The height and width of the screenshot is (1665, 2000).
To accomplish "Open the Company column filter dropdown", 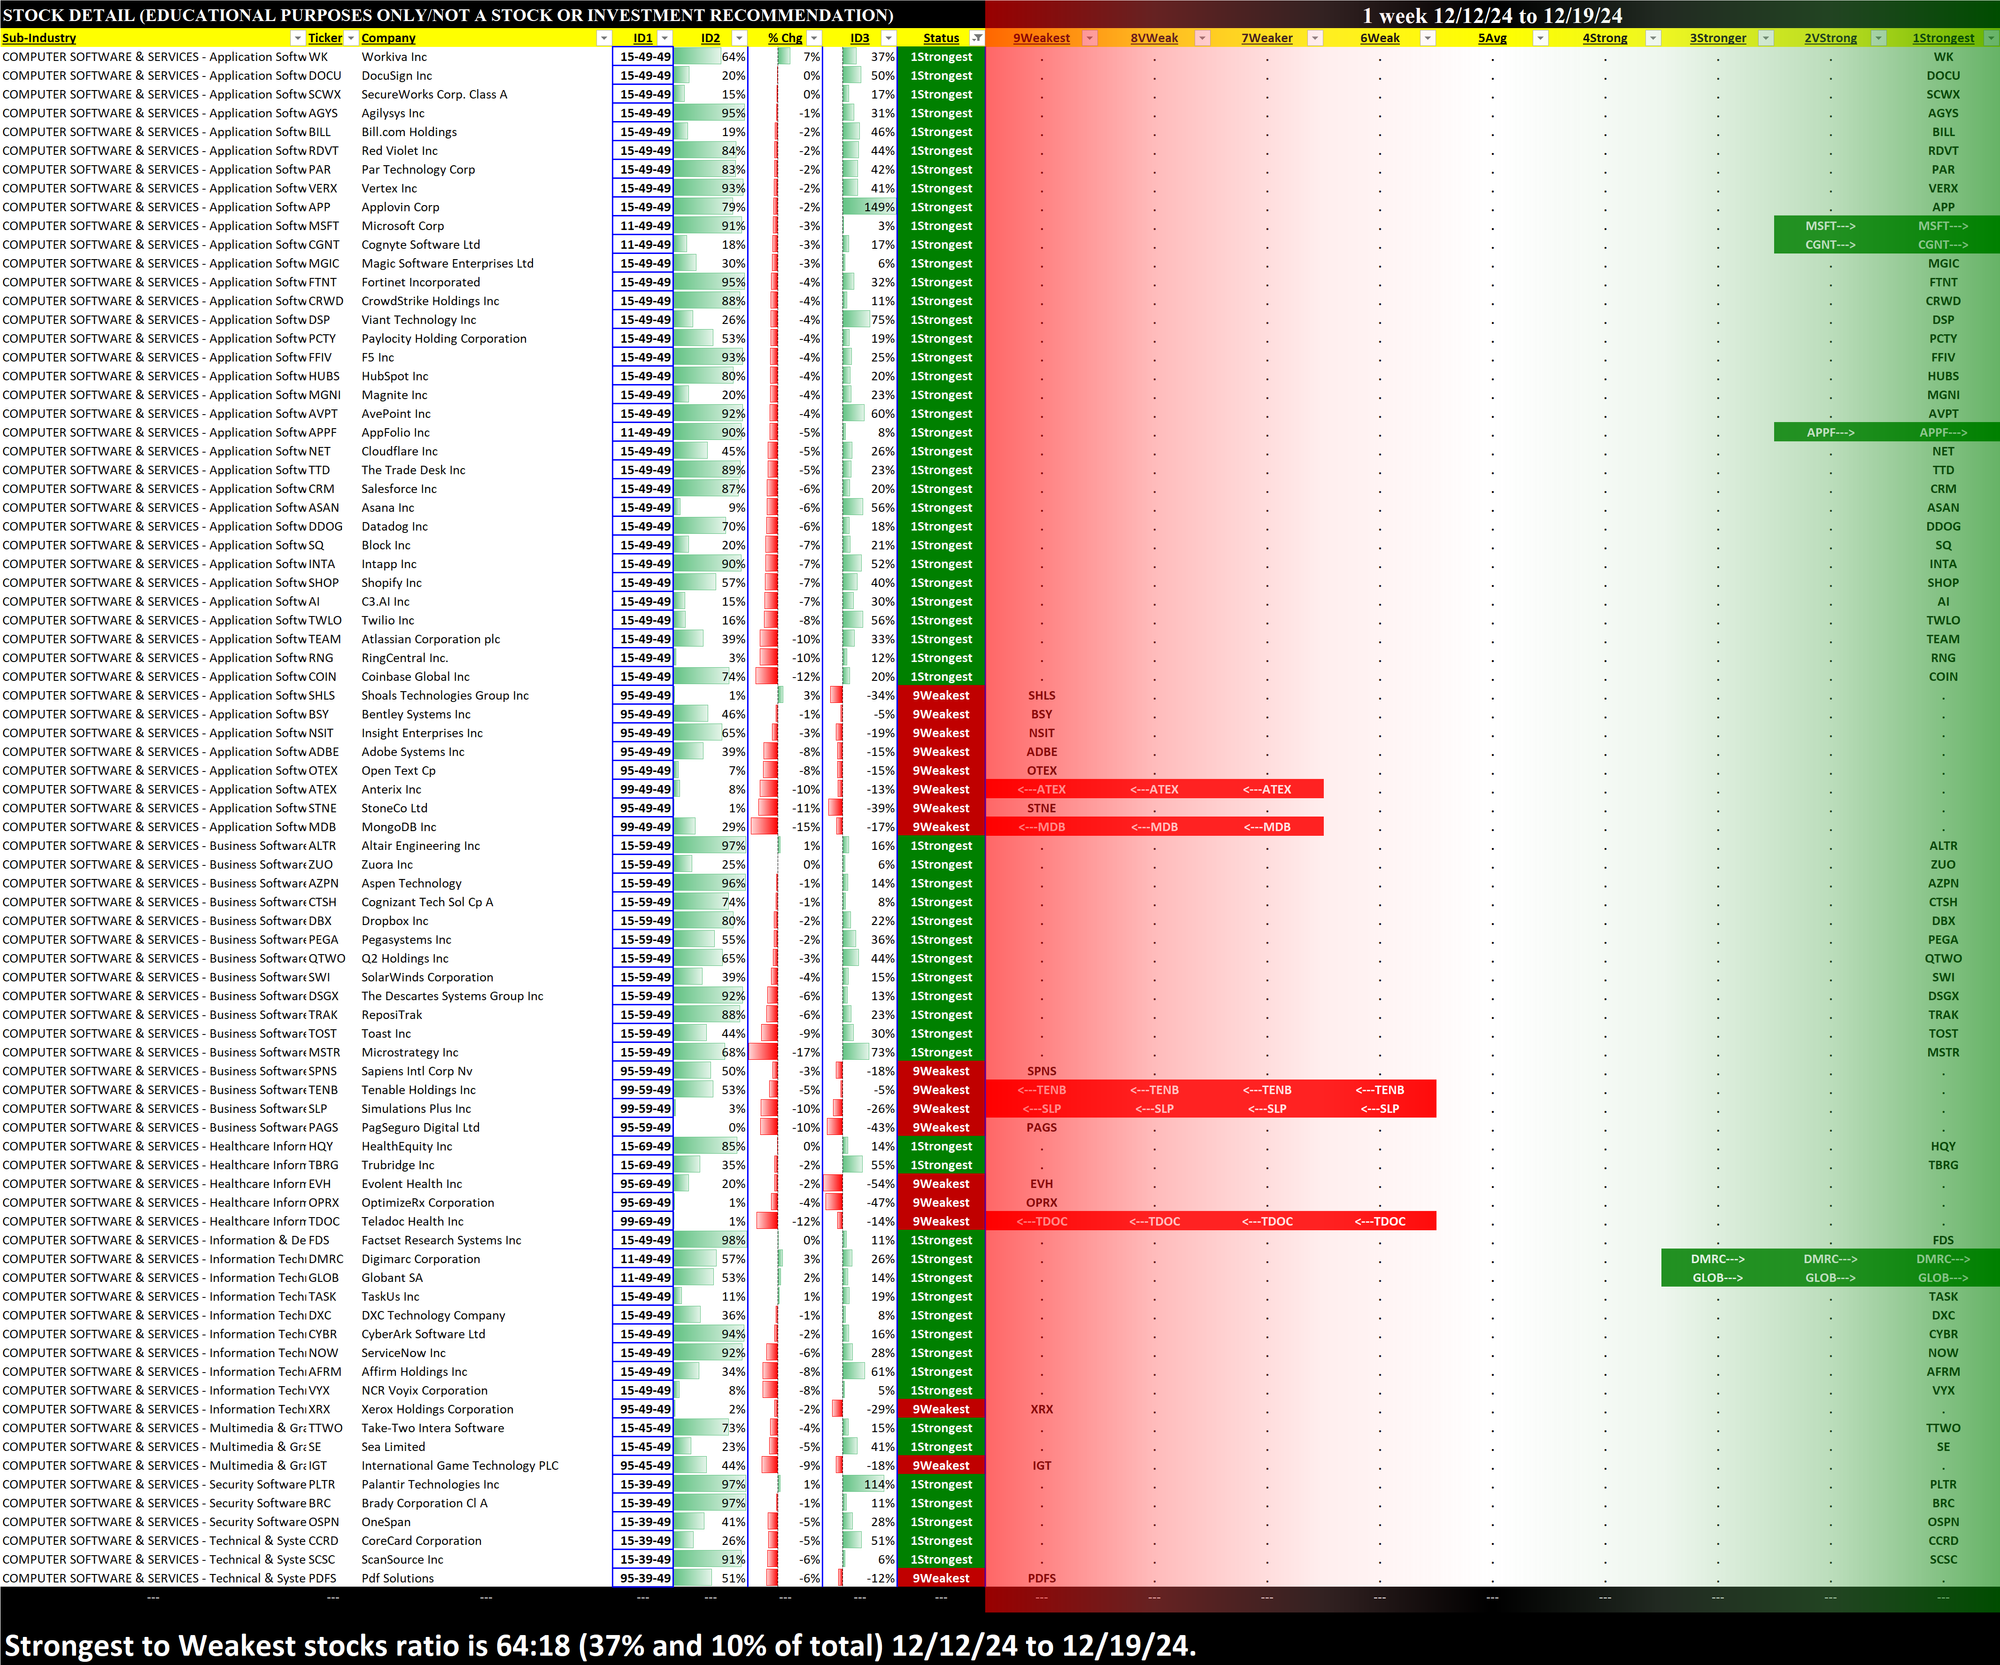I will pos(603,38).
